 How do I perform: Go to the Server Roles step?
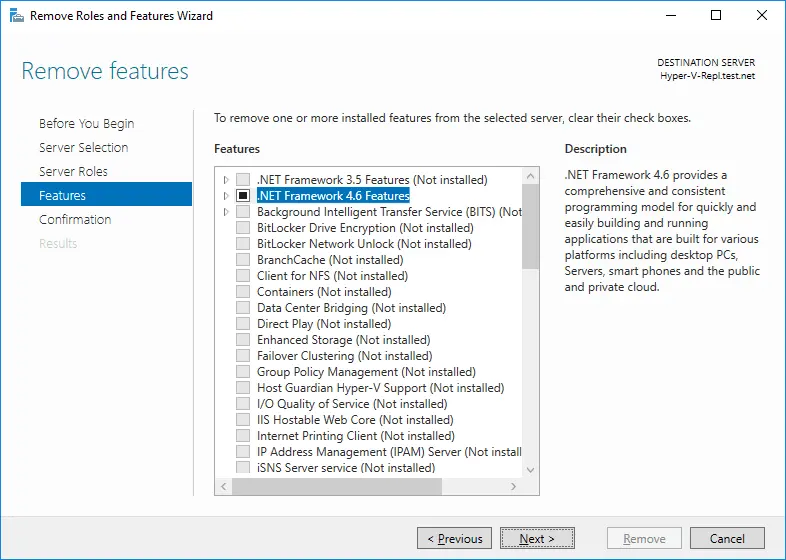pos(73,171)
